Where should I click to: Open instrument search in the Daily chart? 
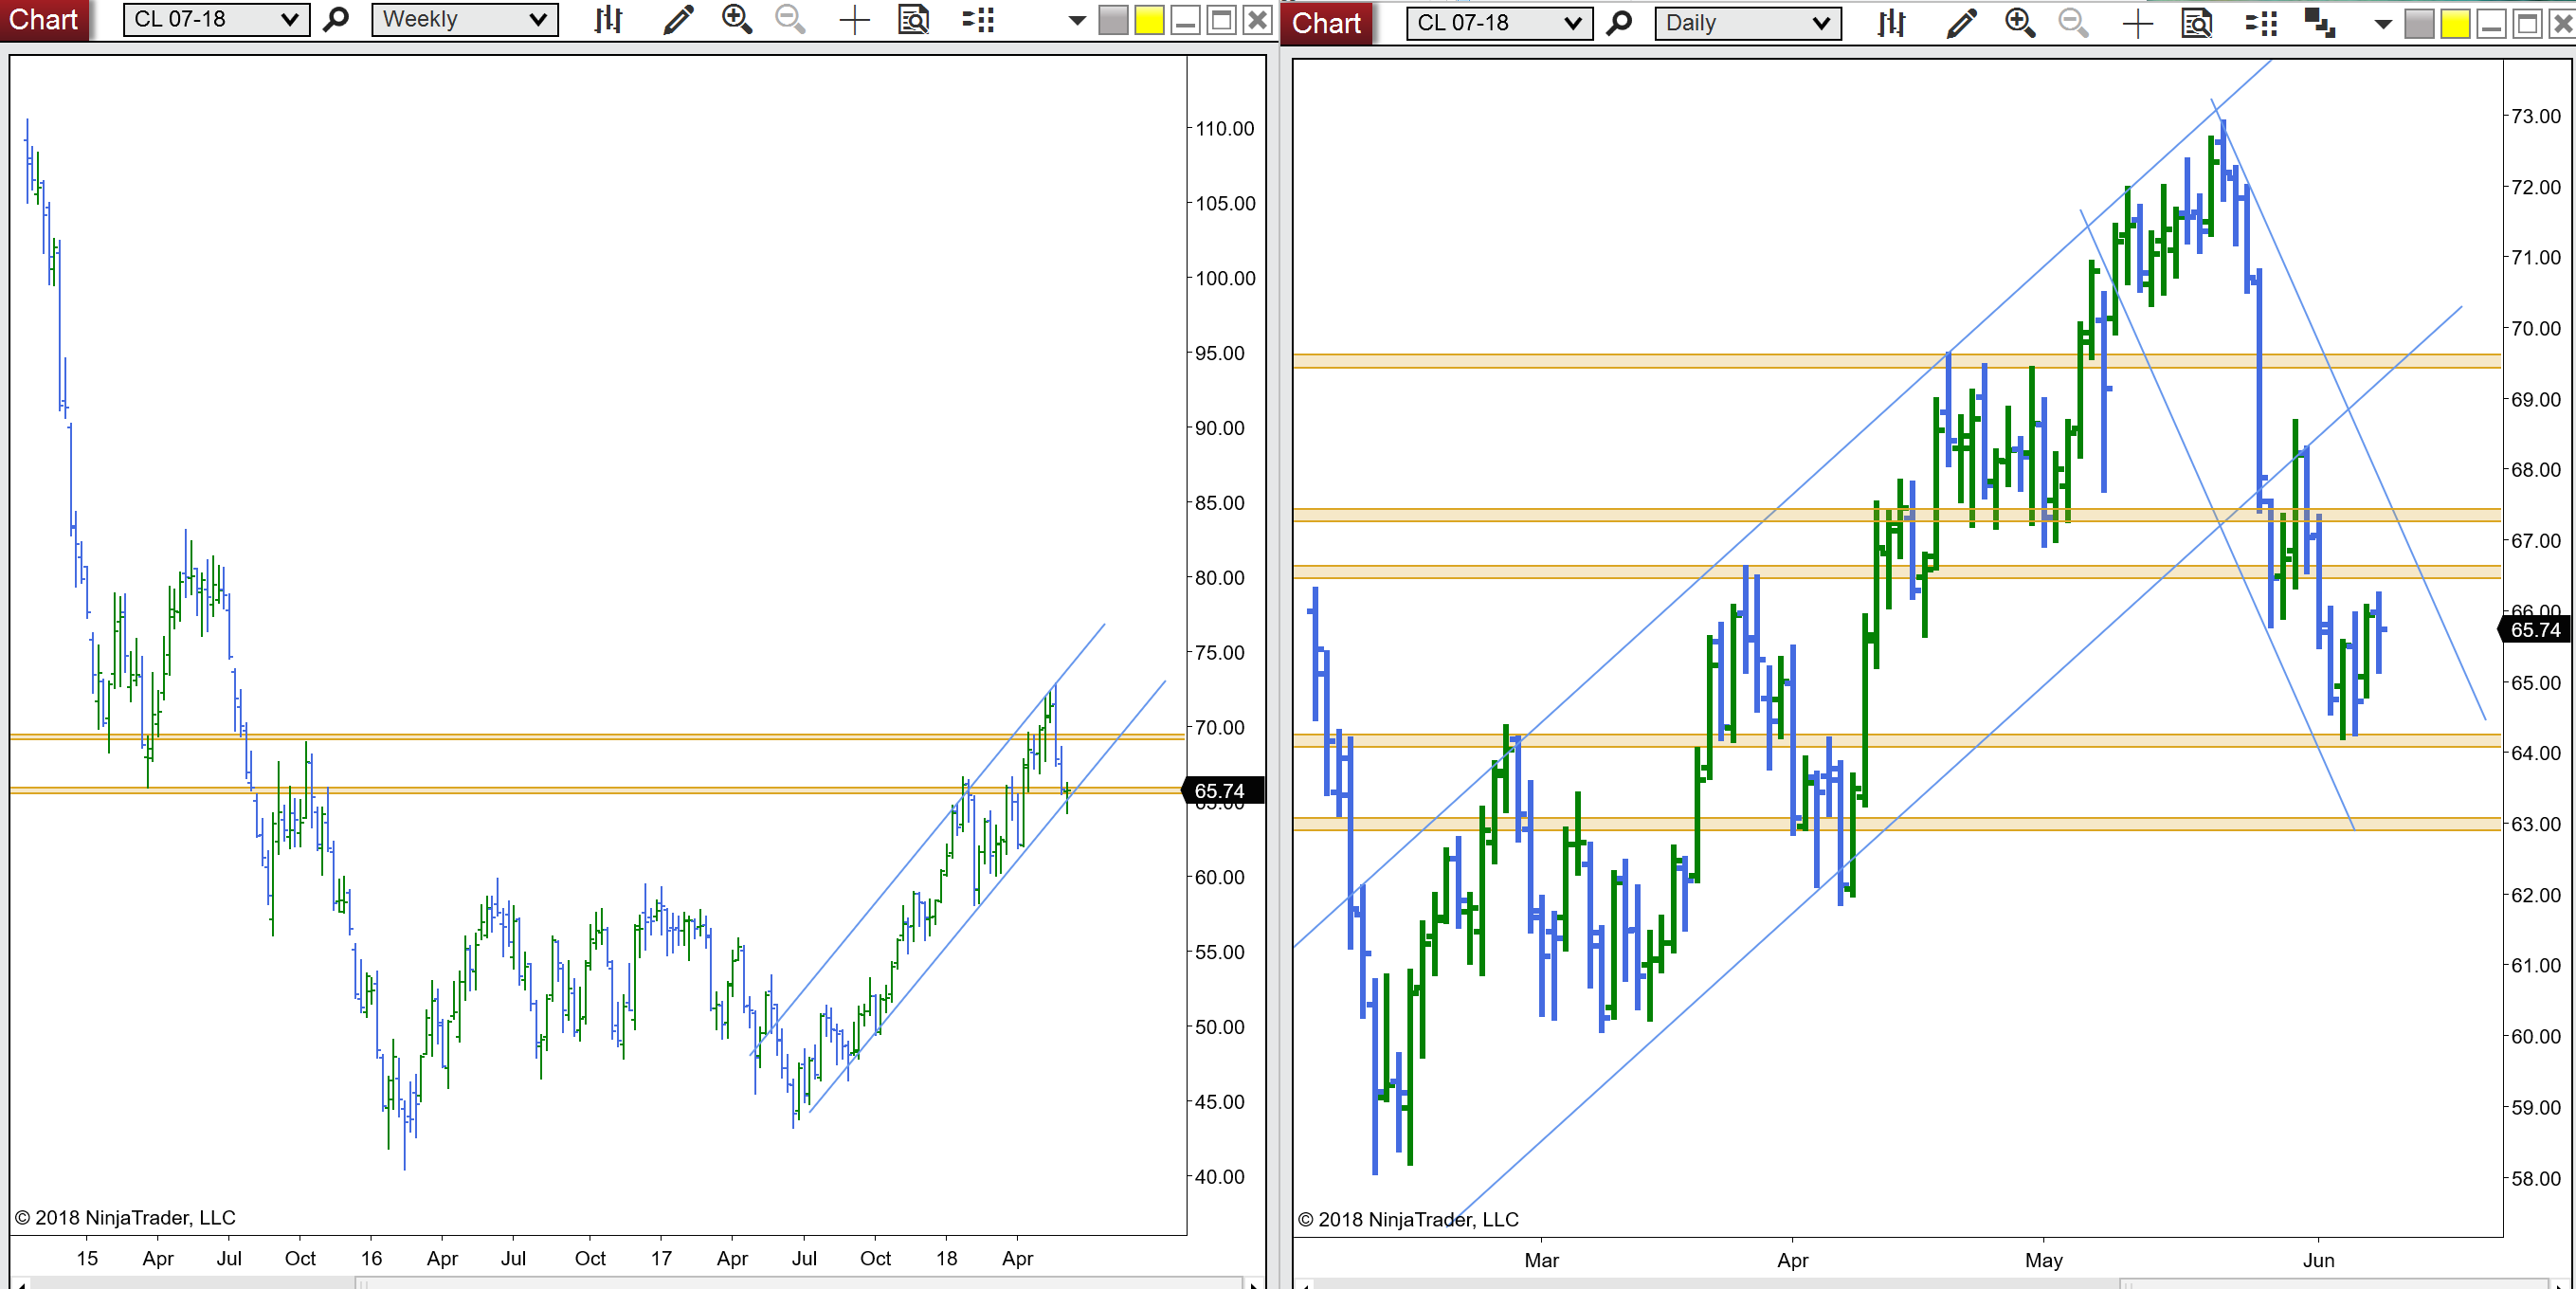(1618, 23)
